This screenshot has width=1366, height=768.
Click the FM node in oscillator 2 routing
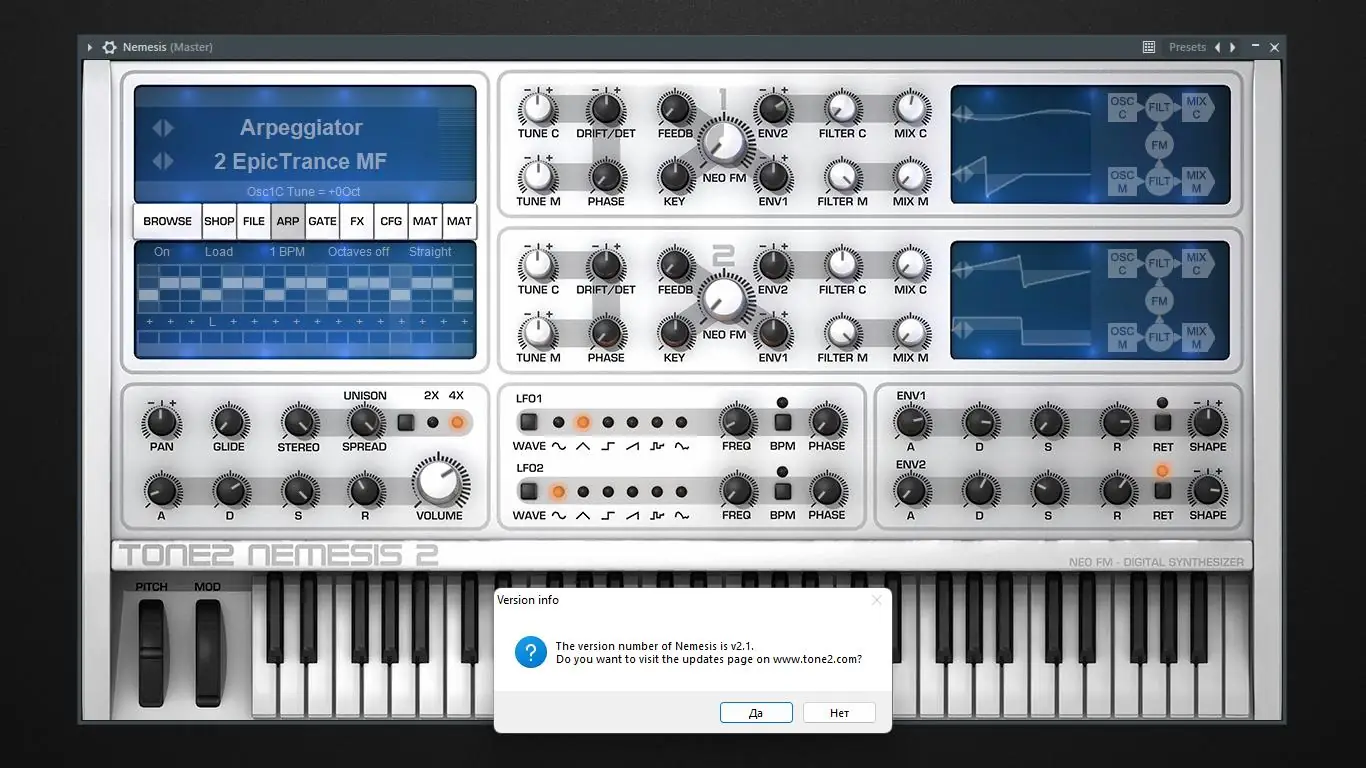[x=1159, y=300]
